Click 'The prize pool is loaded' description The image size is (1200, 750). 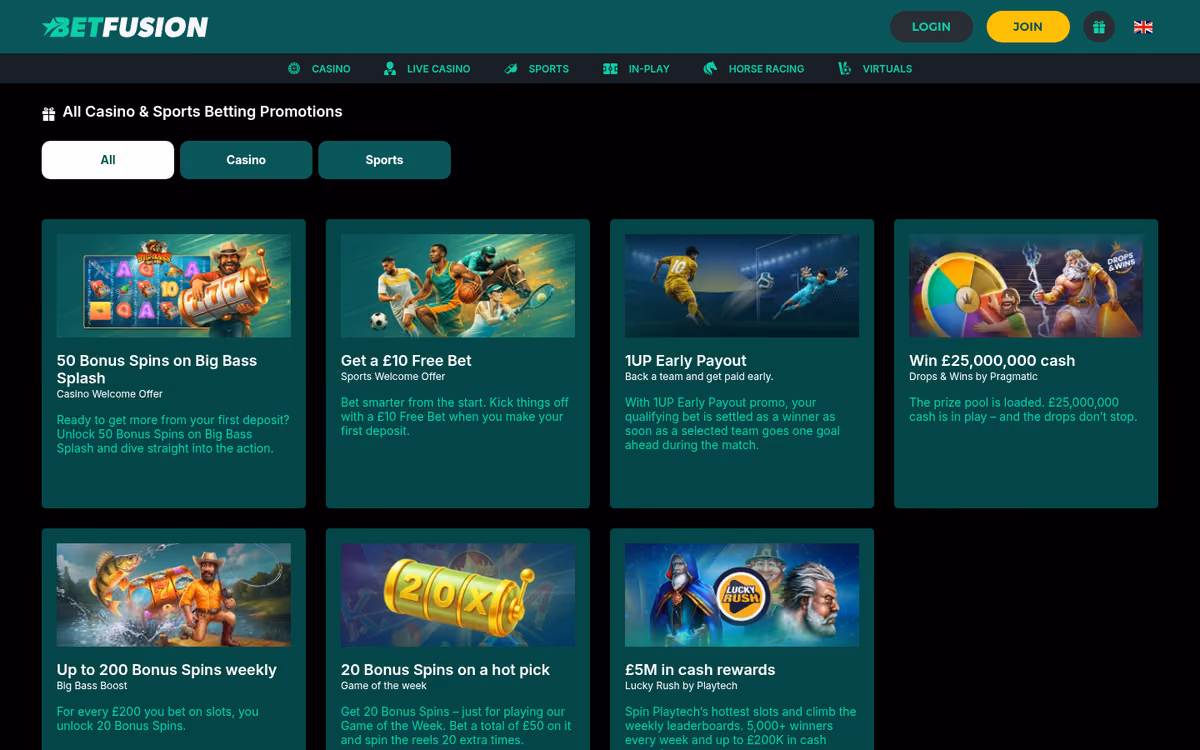point(1023,410)
